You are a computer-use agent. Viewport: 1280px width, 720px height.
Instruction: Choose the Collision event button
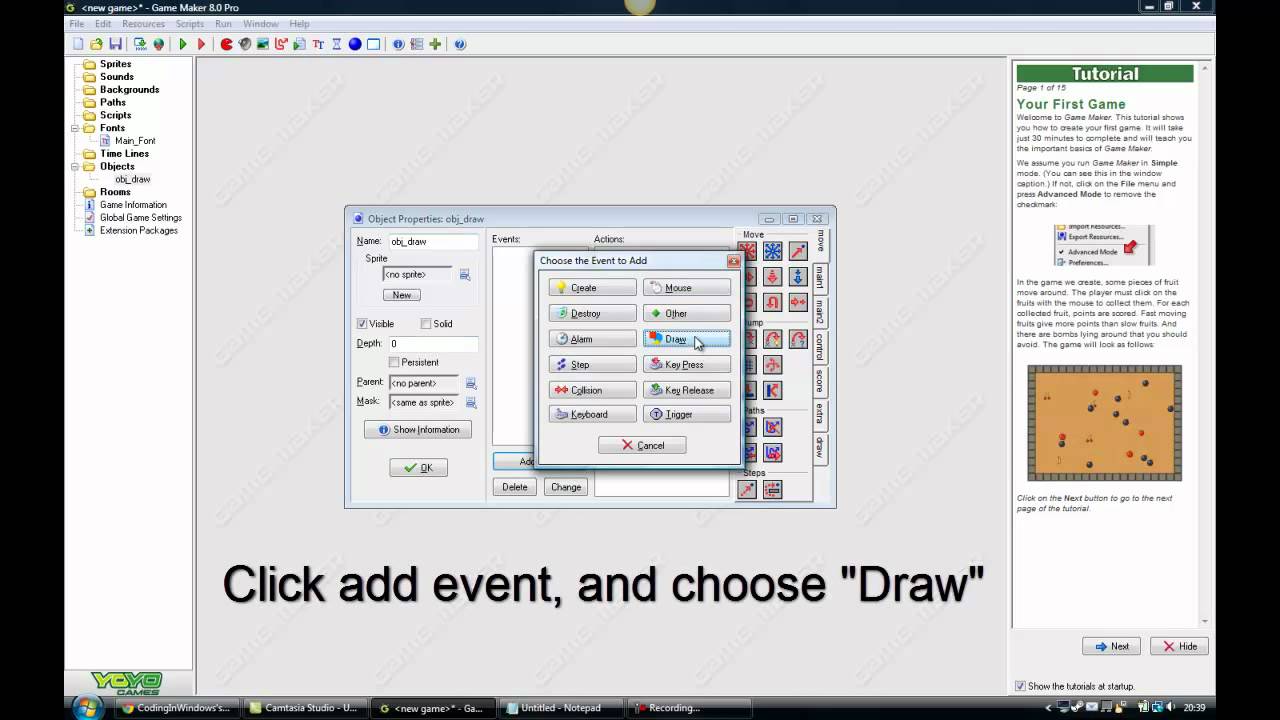[592, 390]
